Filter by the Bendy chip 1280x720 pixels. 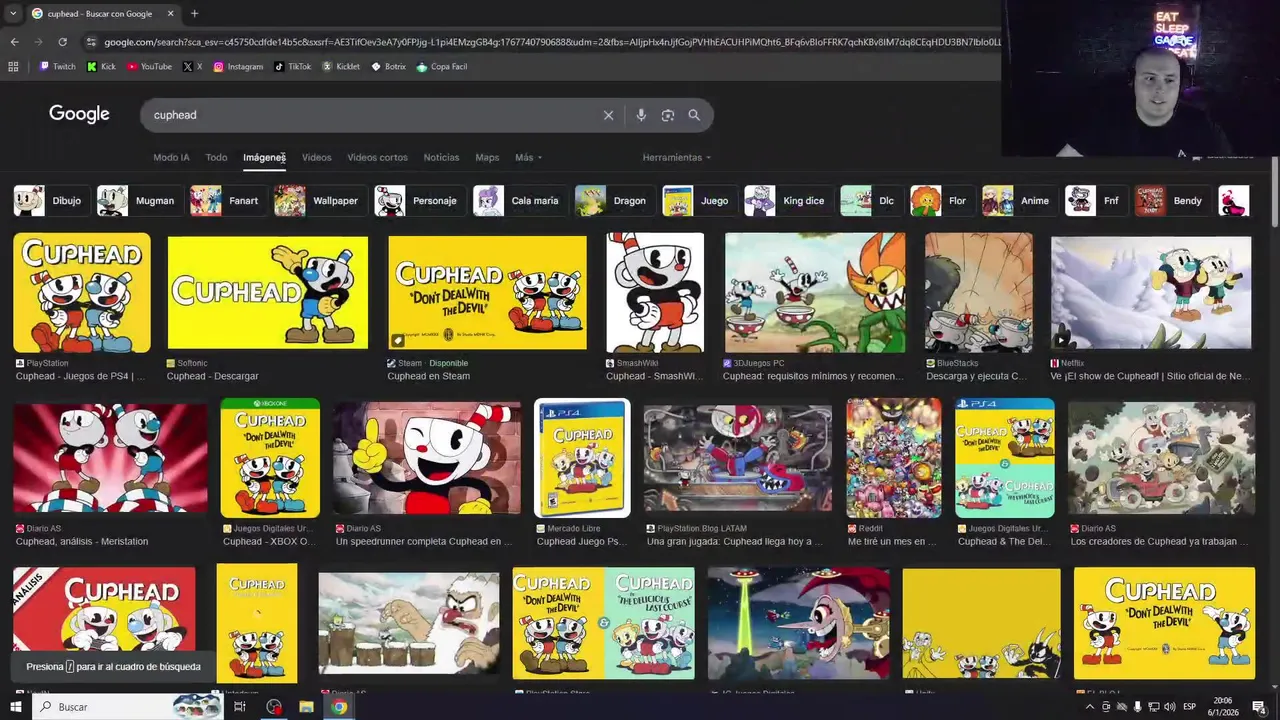pos(1170,201)
